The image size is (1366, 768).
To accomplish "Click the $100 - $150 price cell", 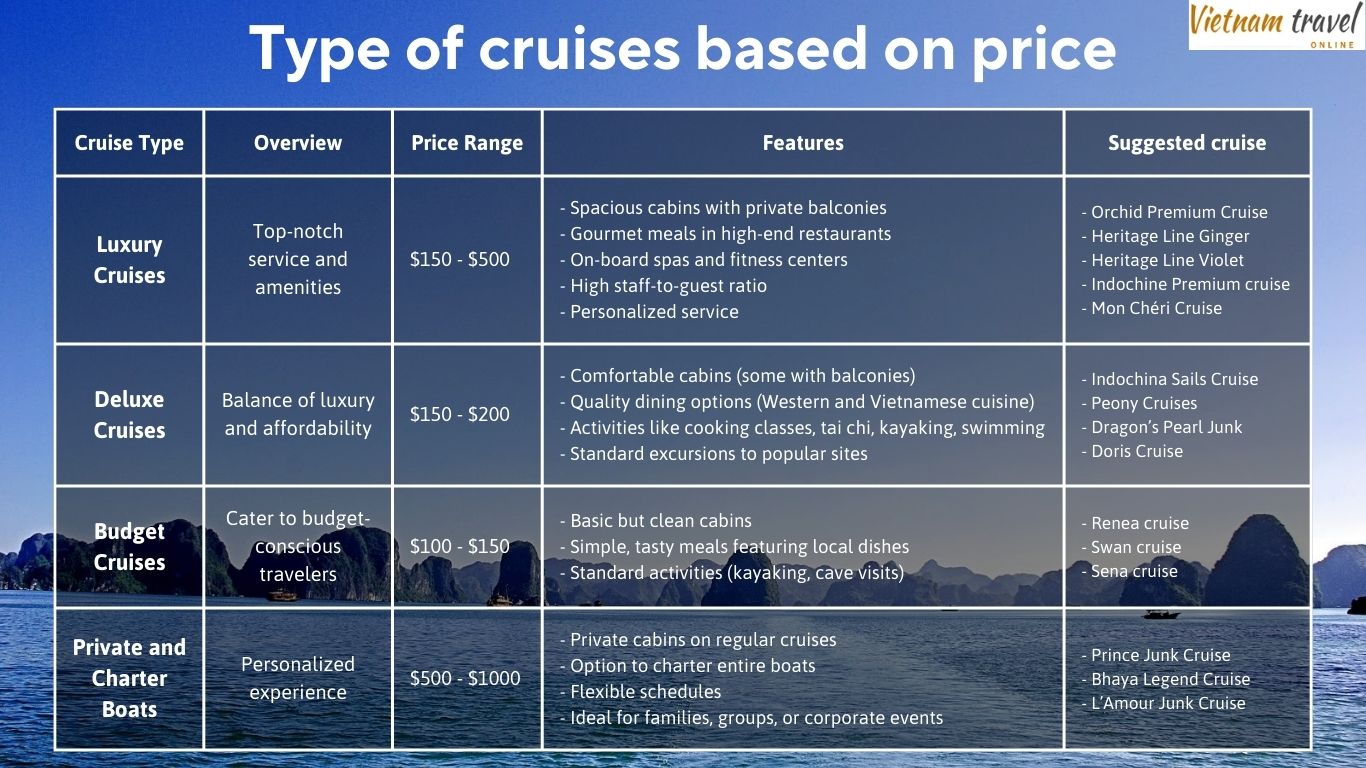I will click(460, 546).
